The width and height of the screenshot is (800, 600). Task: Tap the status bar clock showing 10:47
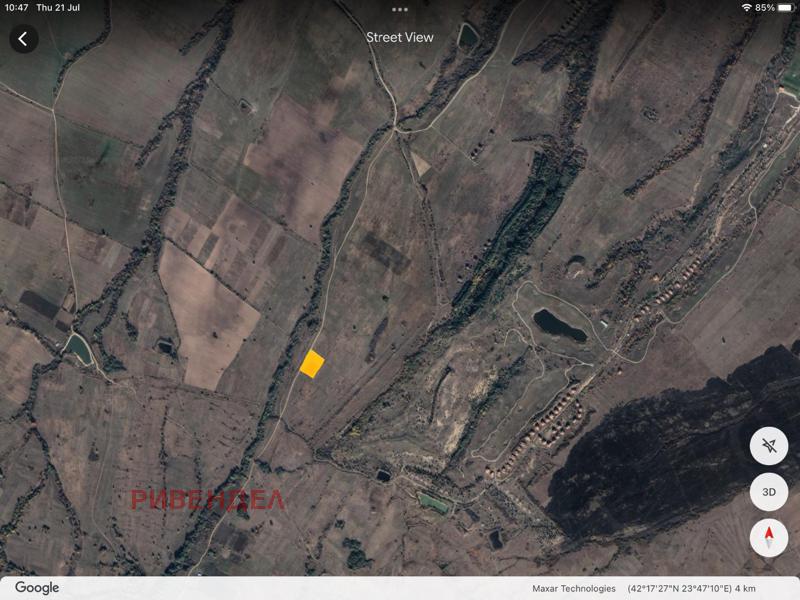(16, 8)
